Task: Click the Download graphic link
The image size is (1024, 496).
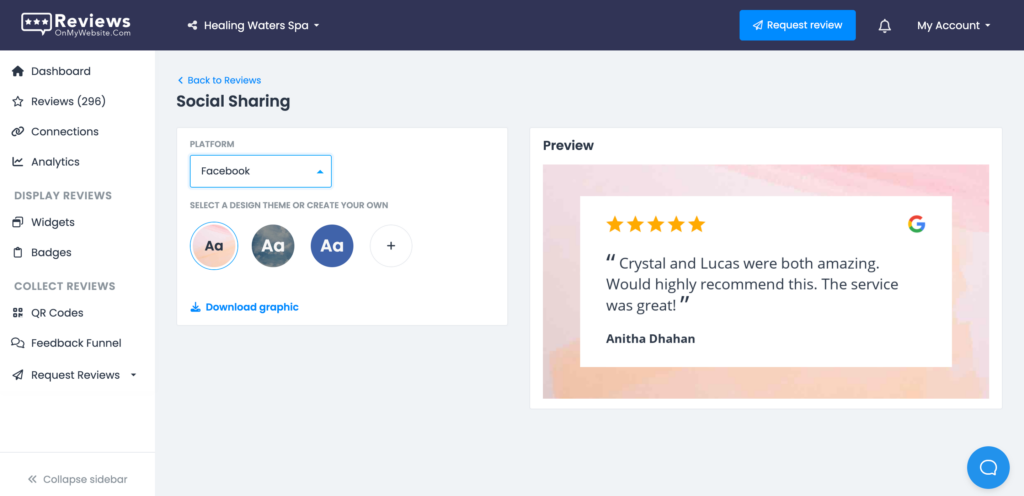Action: (x=244, y=307)
